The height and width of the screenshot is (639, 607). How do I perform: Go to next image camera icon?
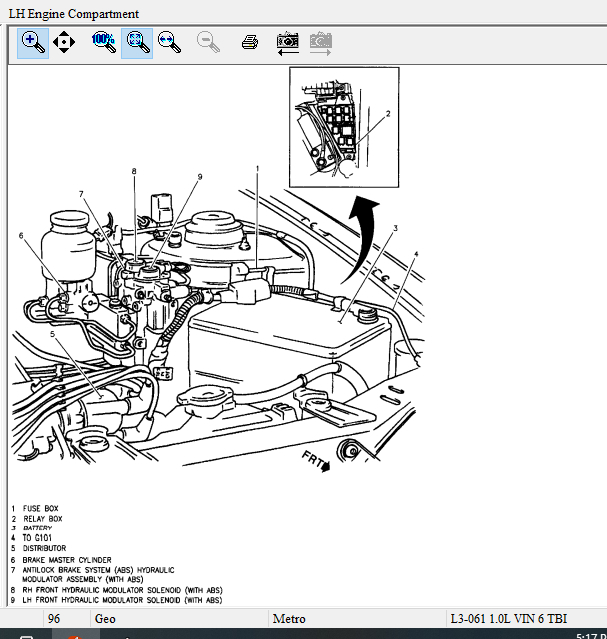[321, 43]
